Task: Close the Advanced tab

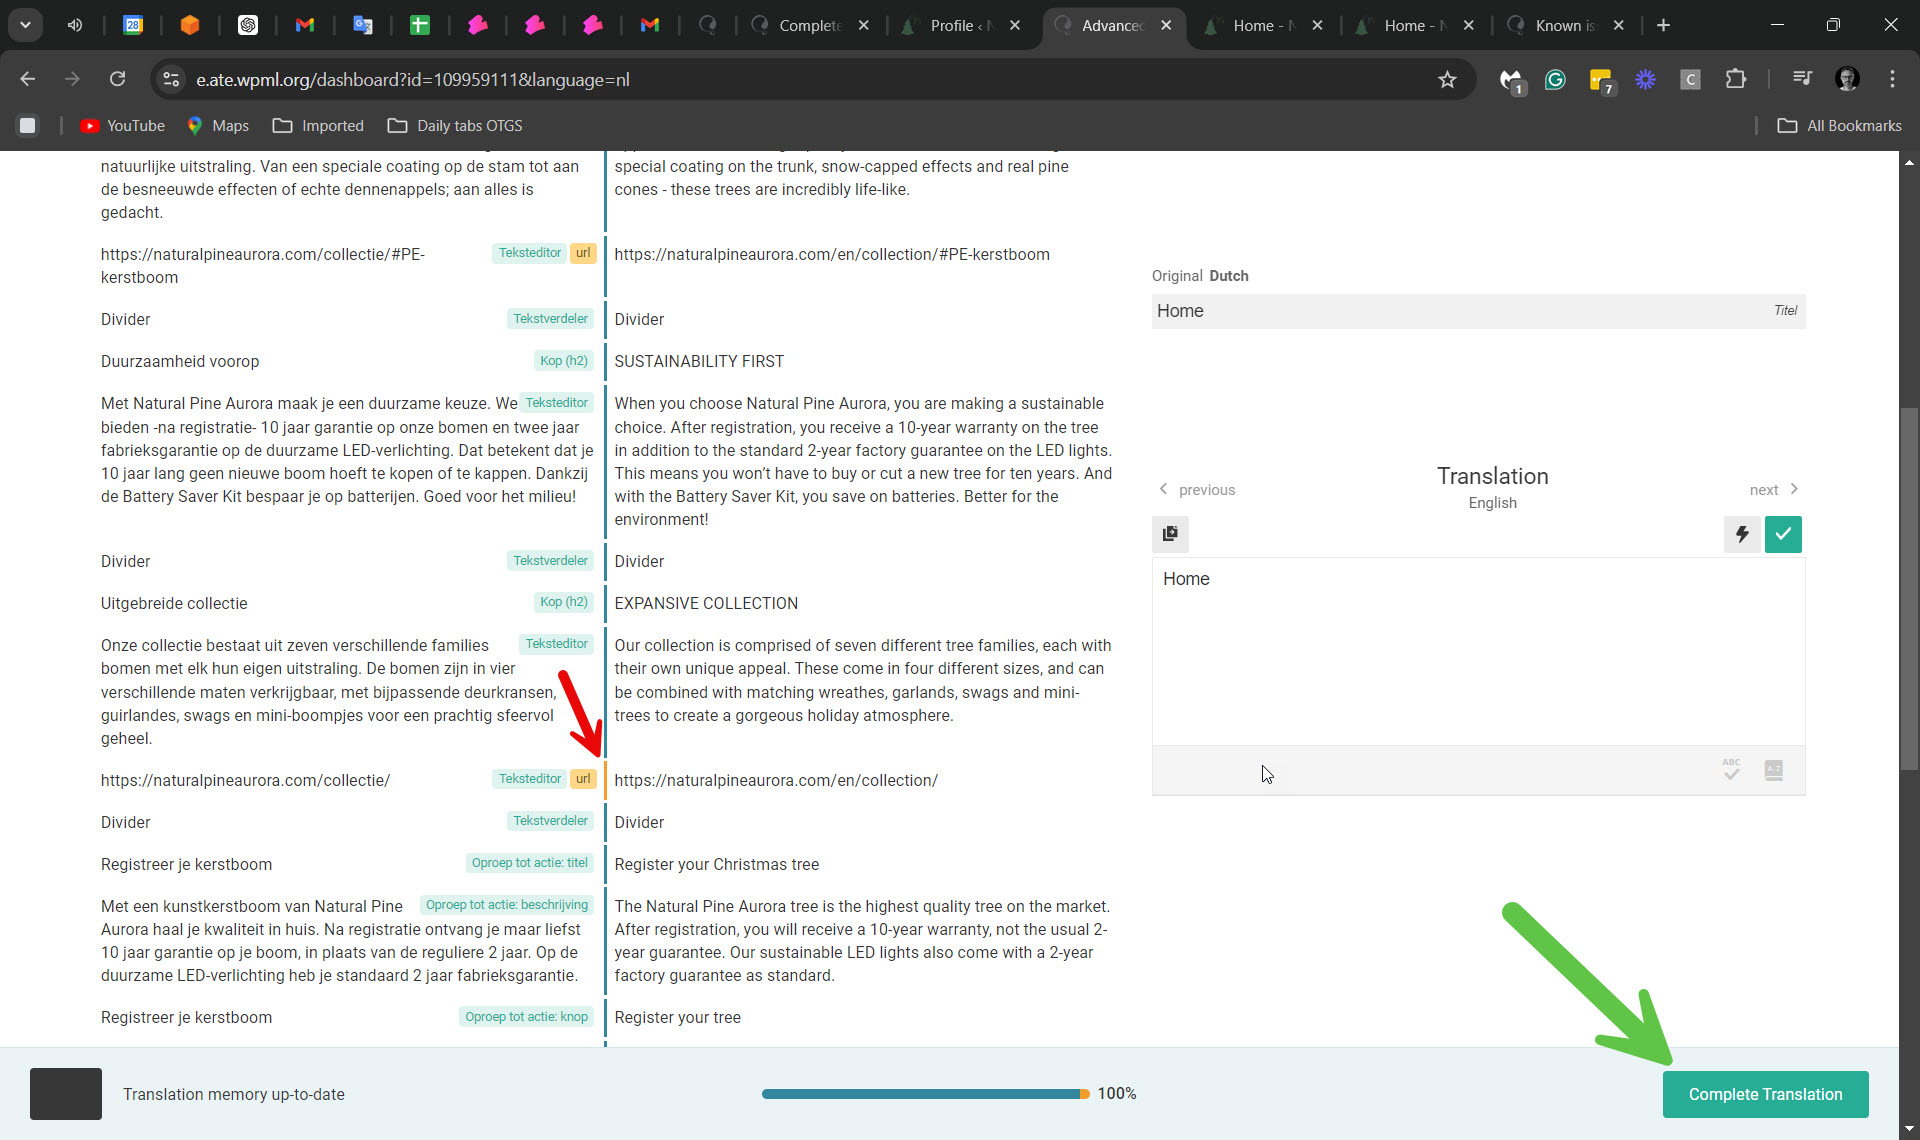Action: coord(1166,25)
